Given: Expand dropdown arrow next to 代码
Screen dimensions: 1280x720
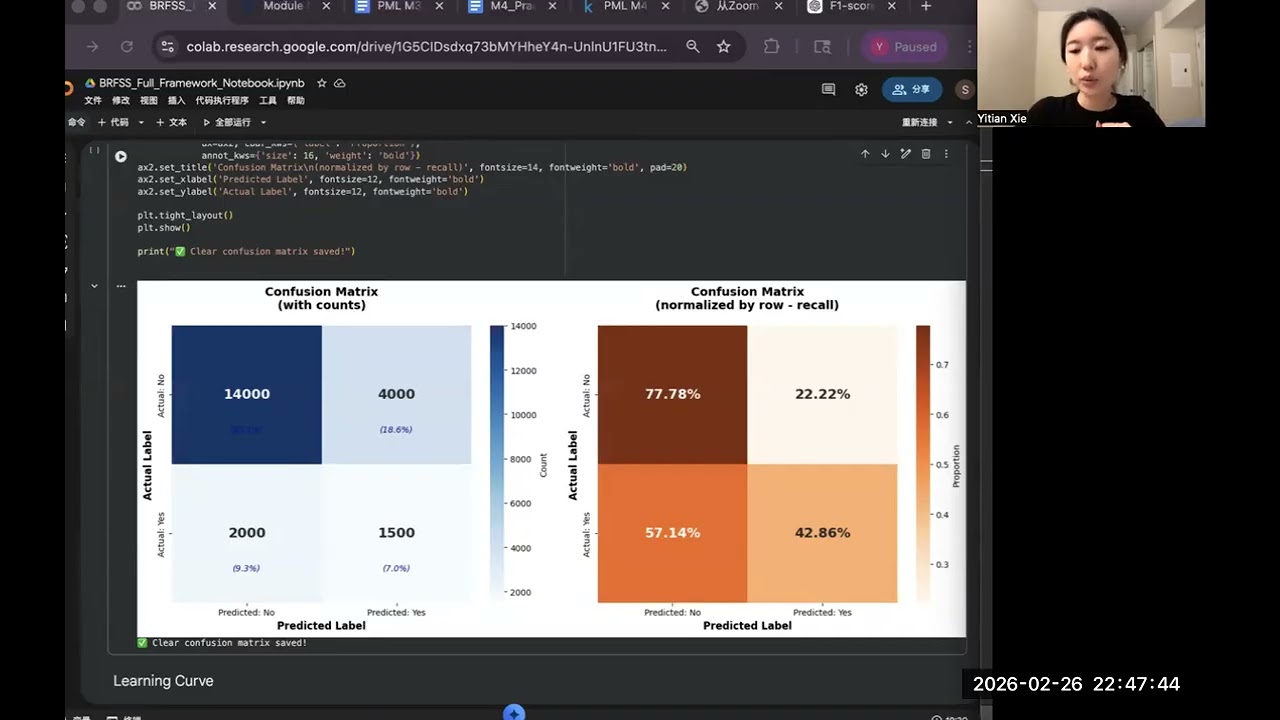Looking at the screenshot, I should [x=141, y=122].
